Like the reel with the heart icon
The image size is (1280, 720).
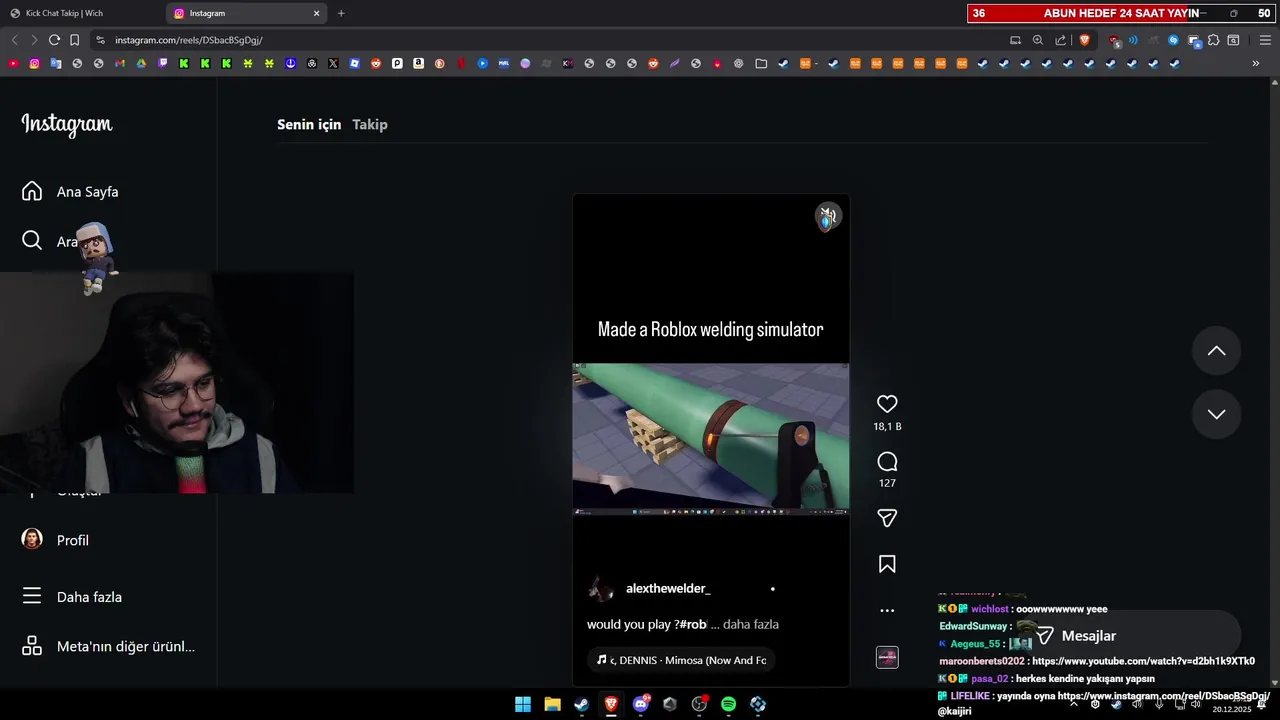[x=887, y=404]
